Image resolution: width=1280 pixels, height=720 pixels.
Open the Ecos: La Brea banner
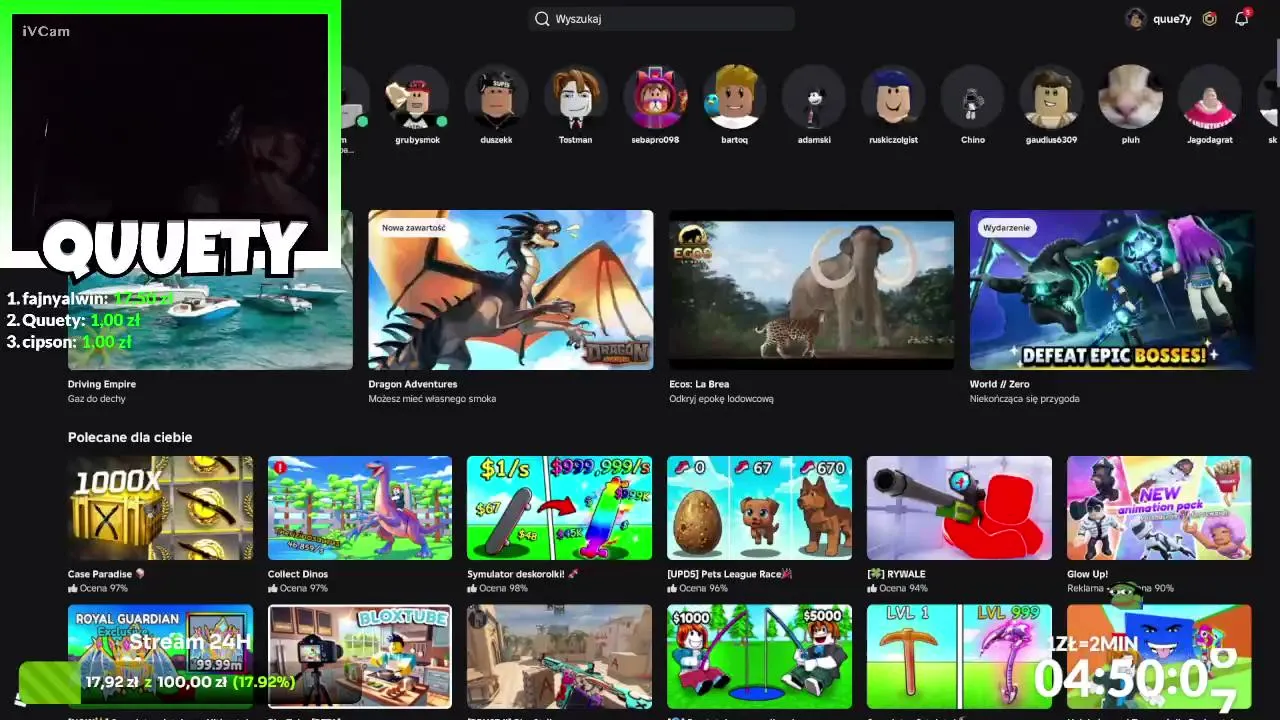tap(811, 290)
